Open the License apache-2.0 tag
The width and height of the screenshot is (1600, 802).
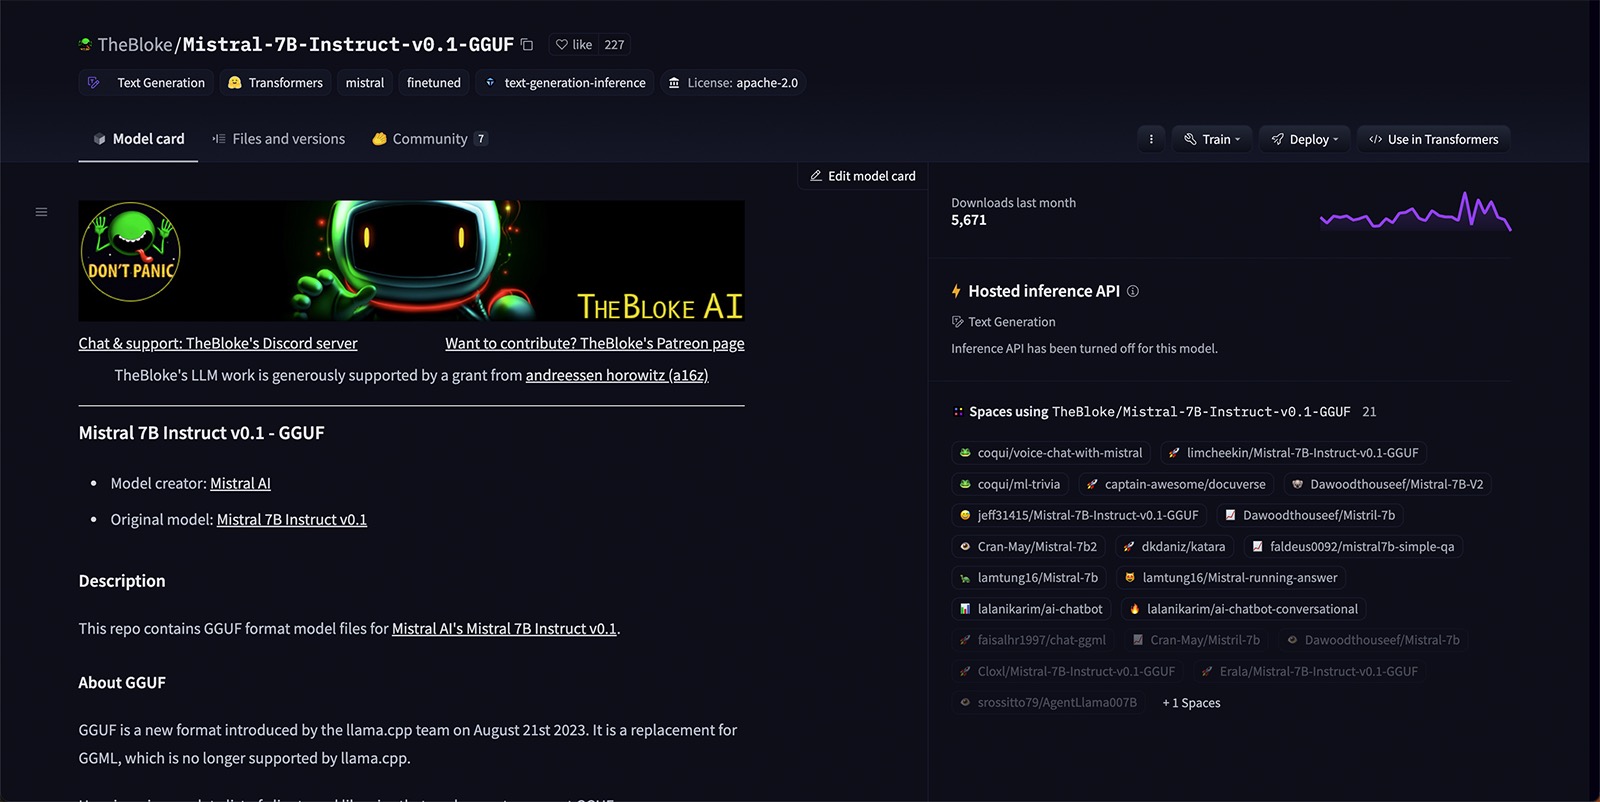click(x=733, y=83)
